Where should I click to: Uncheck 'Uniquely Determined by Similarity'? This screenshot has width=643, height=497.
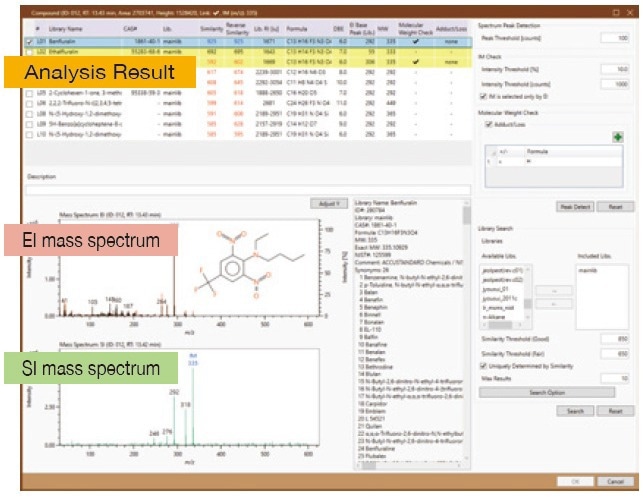pyautogui.click(x=484, y=366)
